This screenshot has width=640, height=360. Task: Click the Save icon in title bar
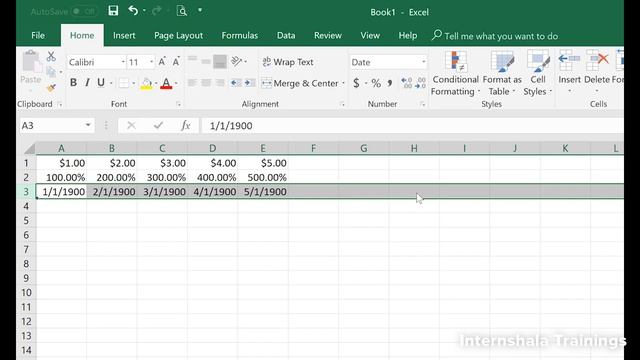pyautogui.click(x=113, y=11)
